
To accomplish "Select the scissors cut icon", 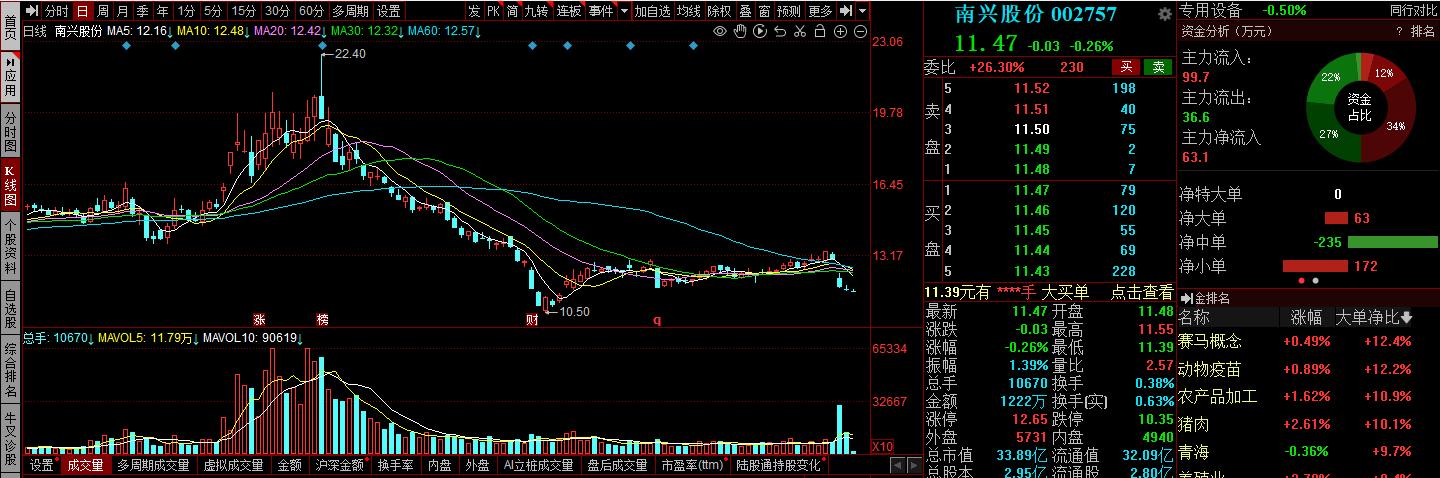I will 800,32.
